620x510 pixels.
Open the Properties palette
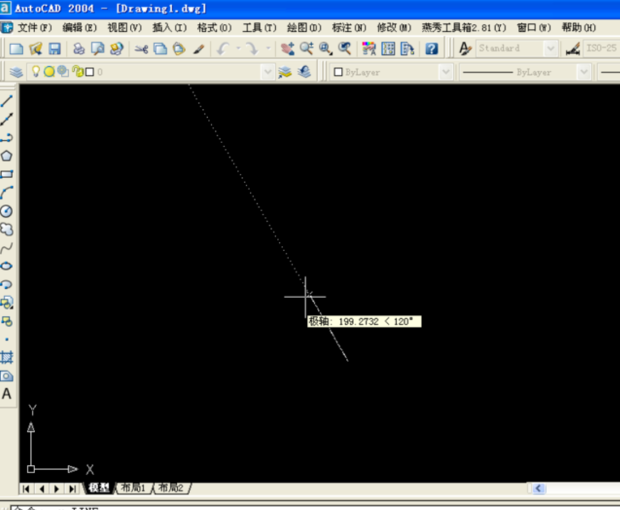(x=369, y=49)
